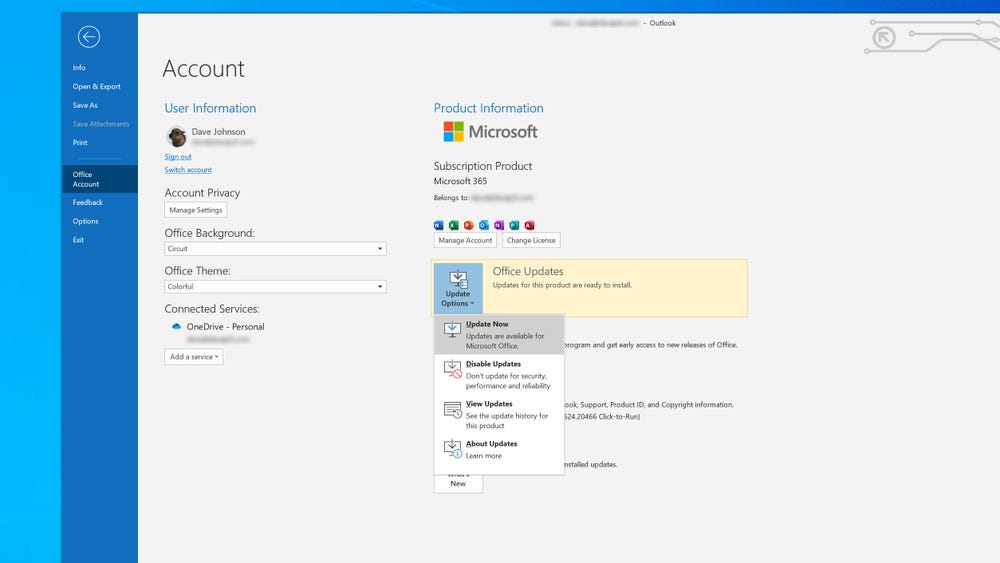Toggle the Update Options menu button
Image resolution: width=1000 pixels, height=563 pixels.
457,289
